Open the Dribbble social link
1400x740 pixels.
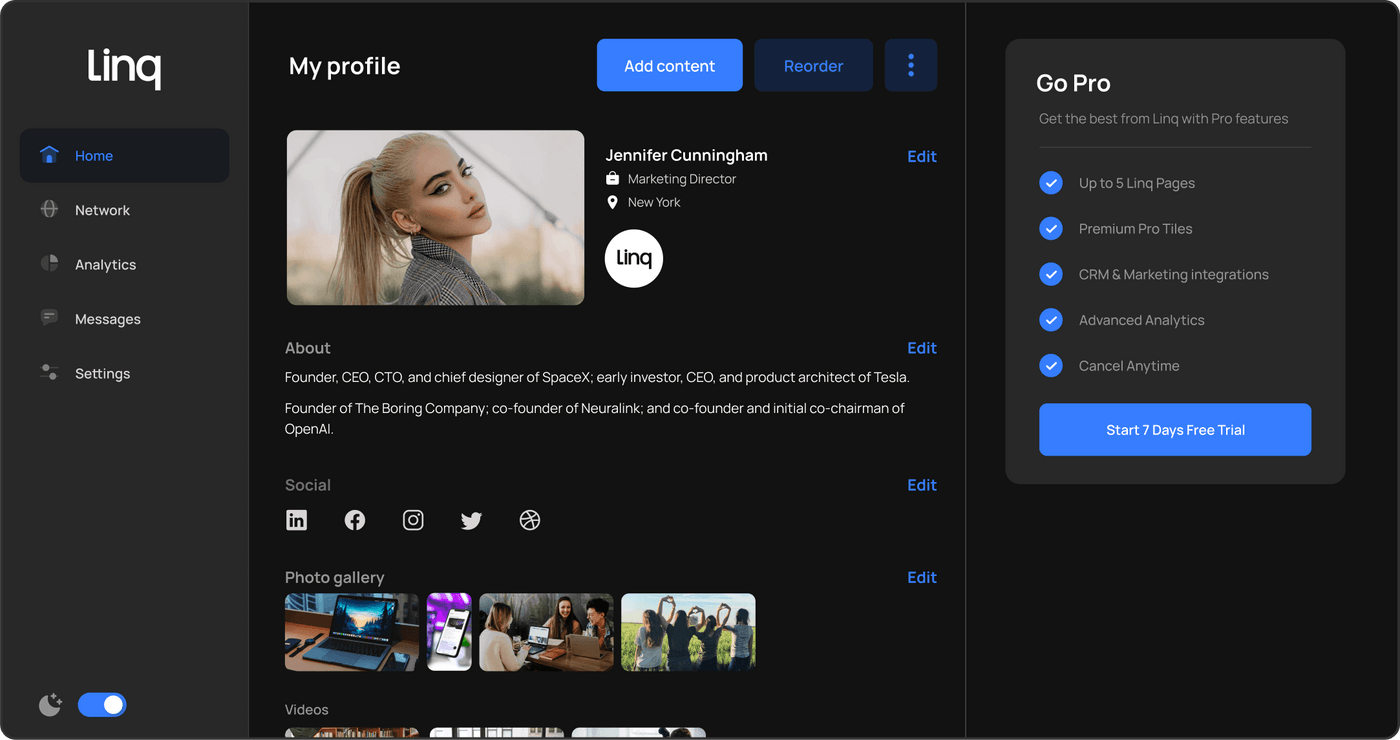[530, 520]
